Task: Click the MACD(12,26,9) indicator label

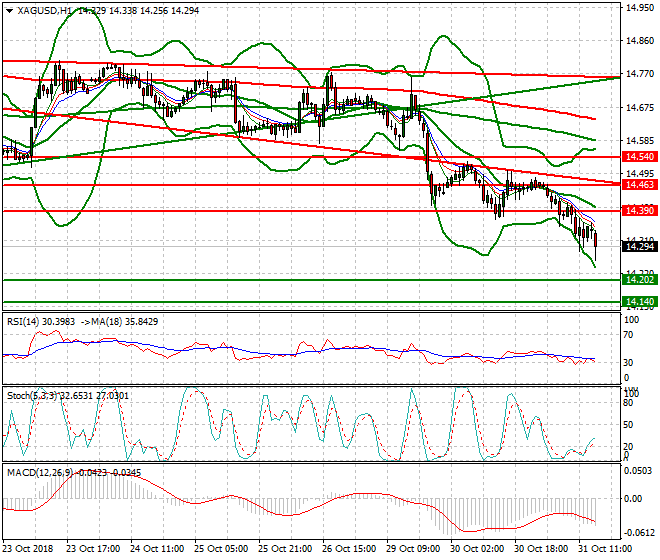Action: pyautogui.click(x=37, y=470)
